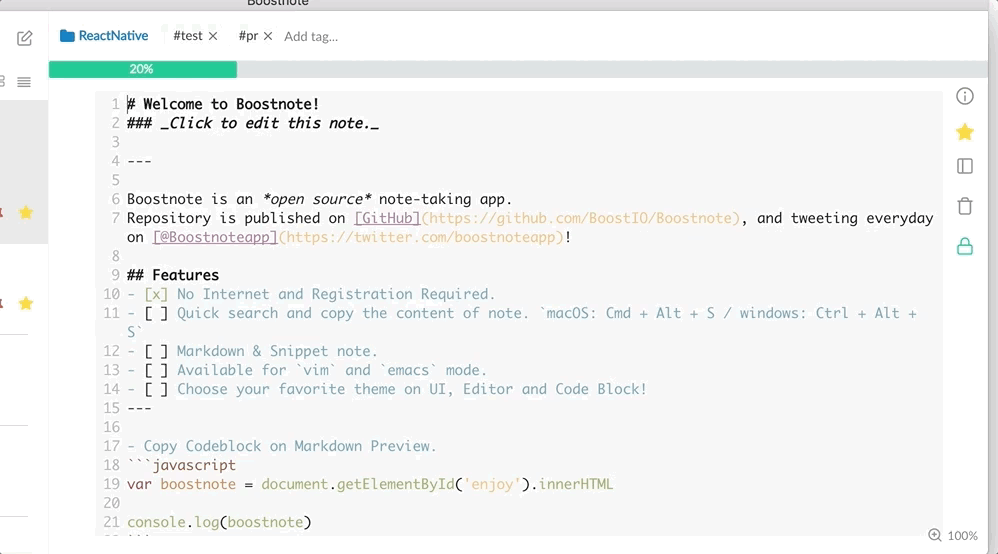Toggle the split editor layout icon
This screenshot has height=554, width=998.
point(965,166)
